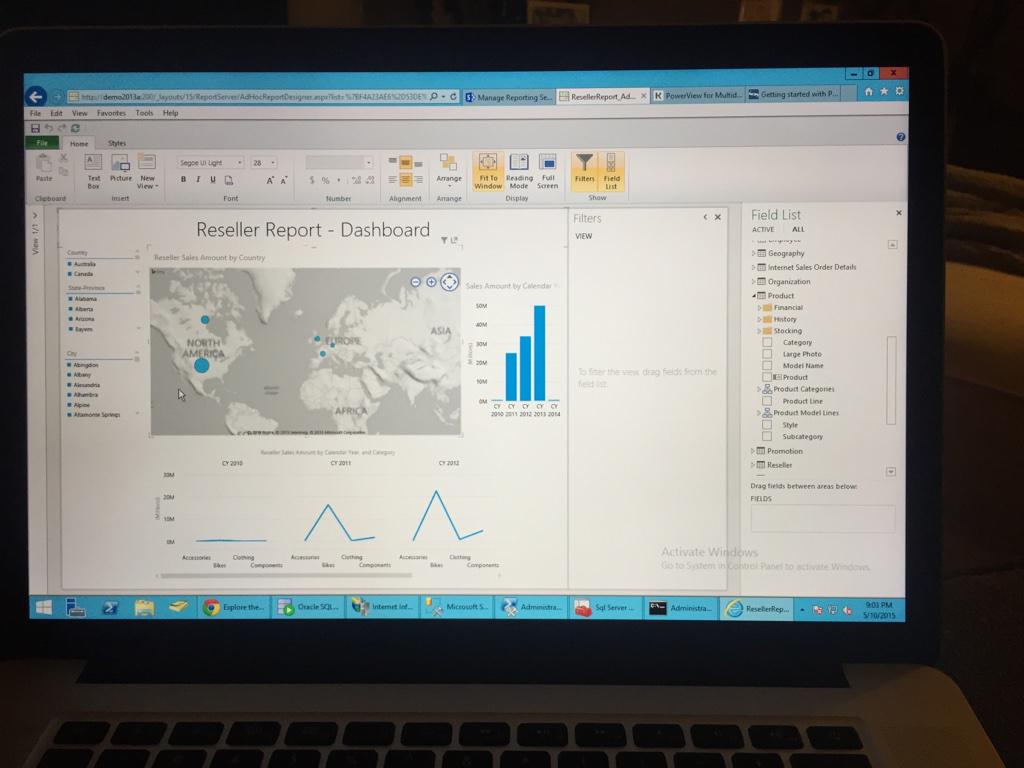Click the Field List scroll down arrow
Viewport: 1024px width, 768px height.
click(x=891, y=472)
